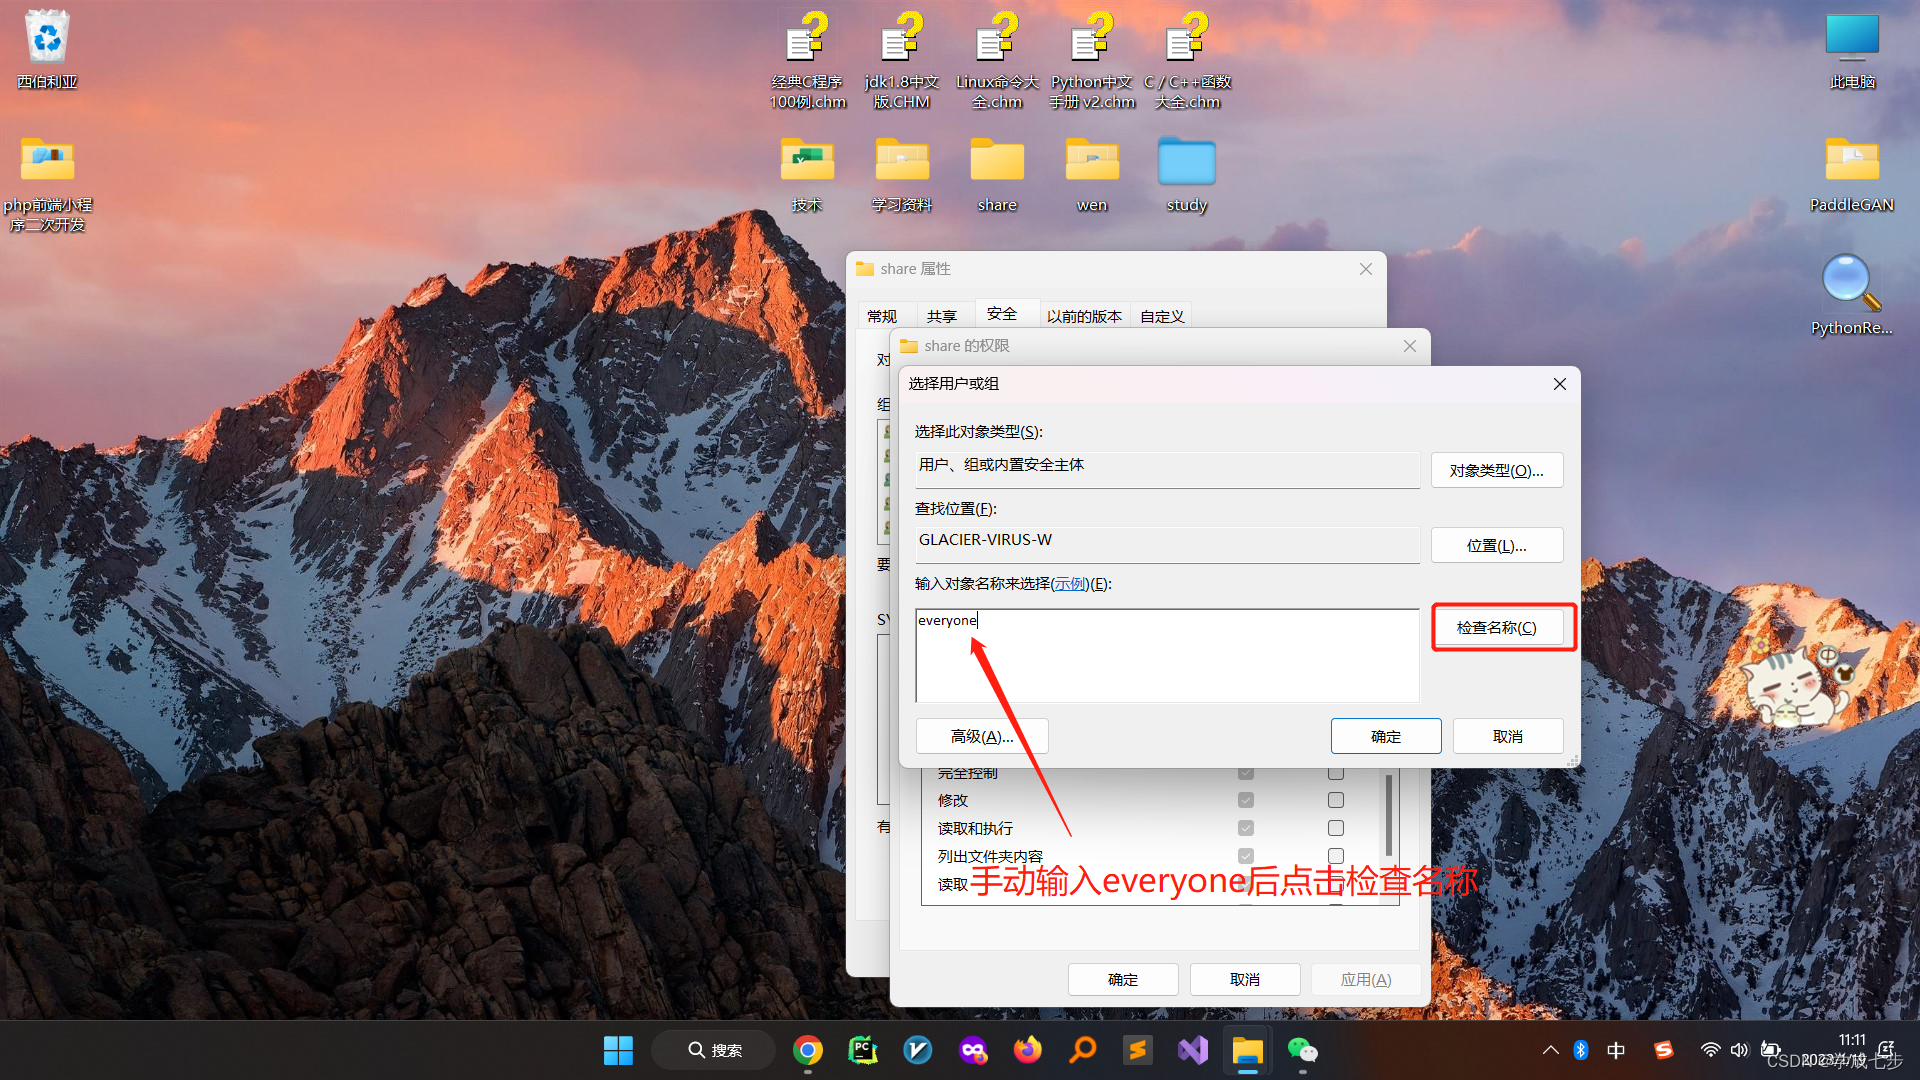Expand the 高级(A)... advanced options
This screenshot has width=1920, height=1080.
pyautogui.click(x=981, y=736)
